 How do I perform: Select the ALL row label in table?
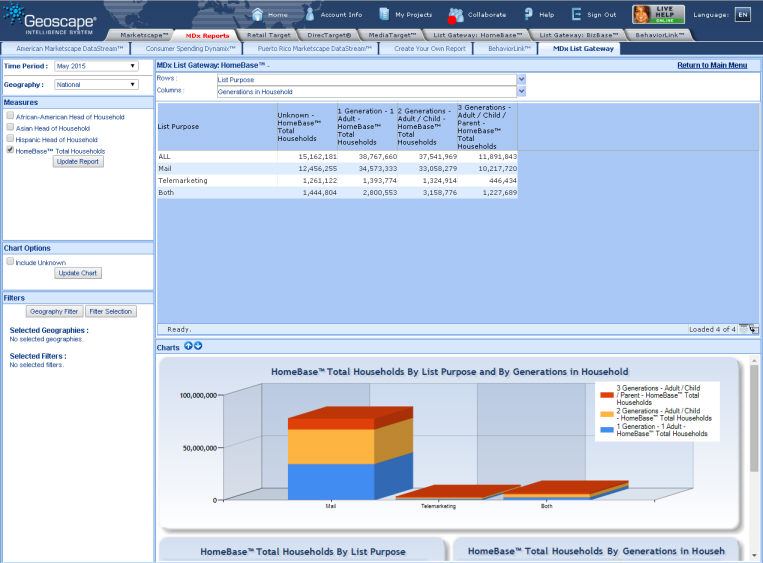click(x=164, y=157)
